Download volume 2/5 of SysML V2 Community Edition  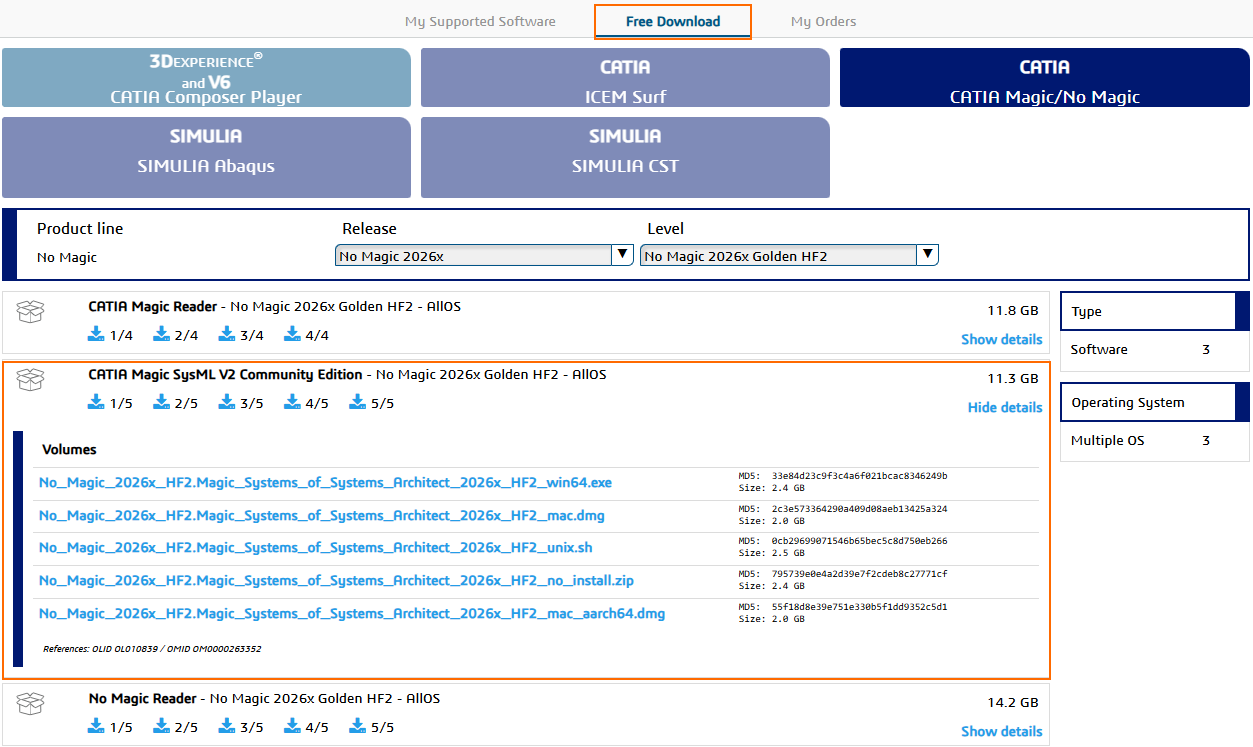coord(175,403)
